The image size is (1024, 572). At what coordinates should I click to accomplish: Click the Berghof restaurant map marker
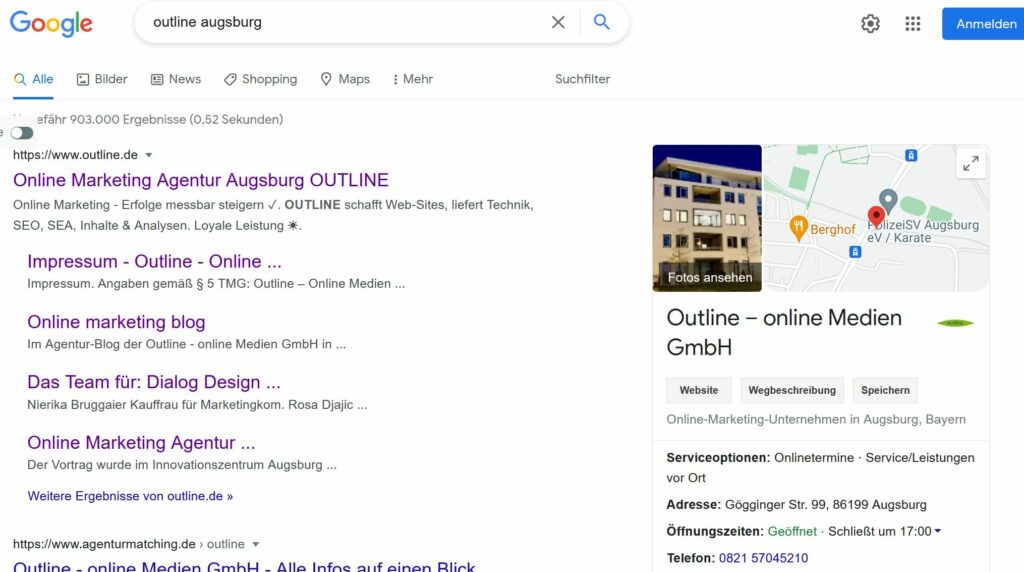(x=798, y=229)
